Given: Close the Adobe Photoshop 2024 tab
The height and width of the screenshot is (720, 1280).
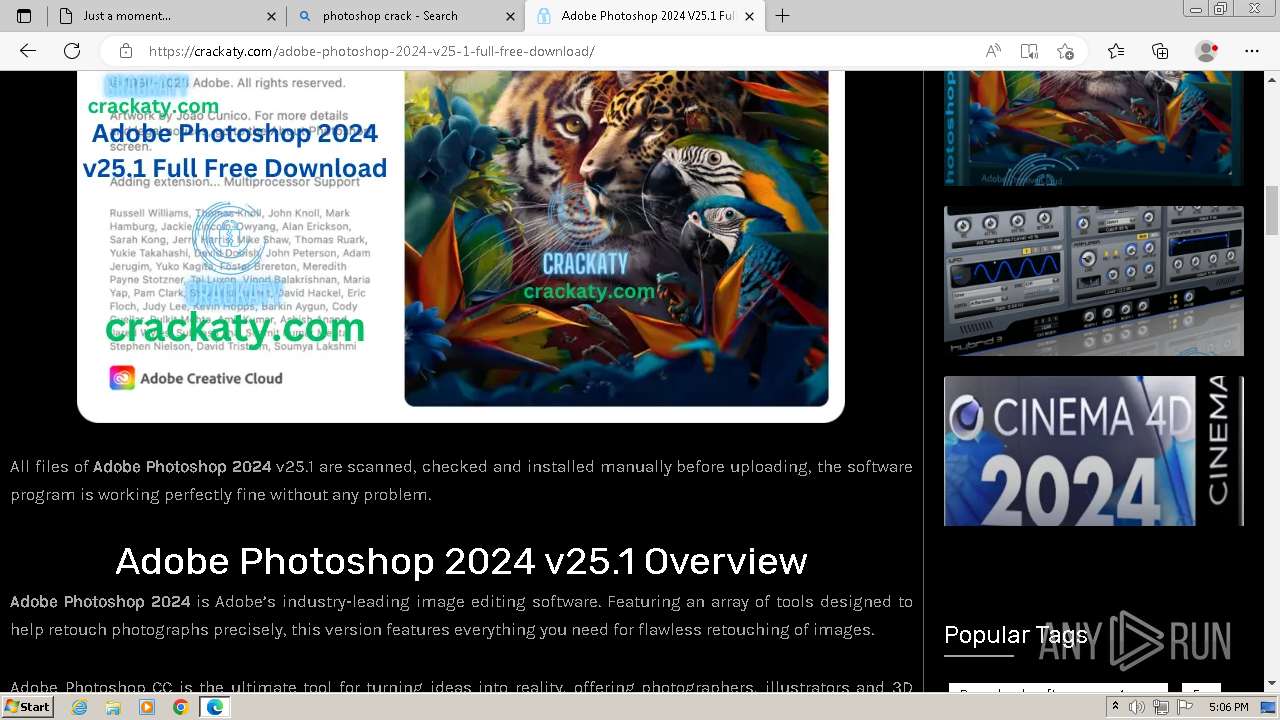Looking at the screenshot, I should pos(749,16).
